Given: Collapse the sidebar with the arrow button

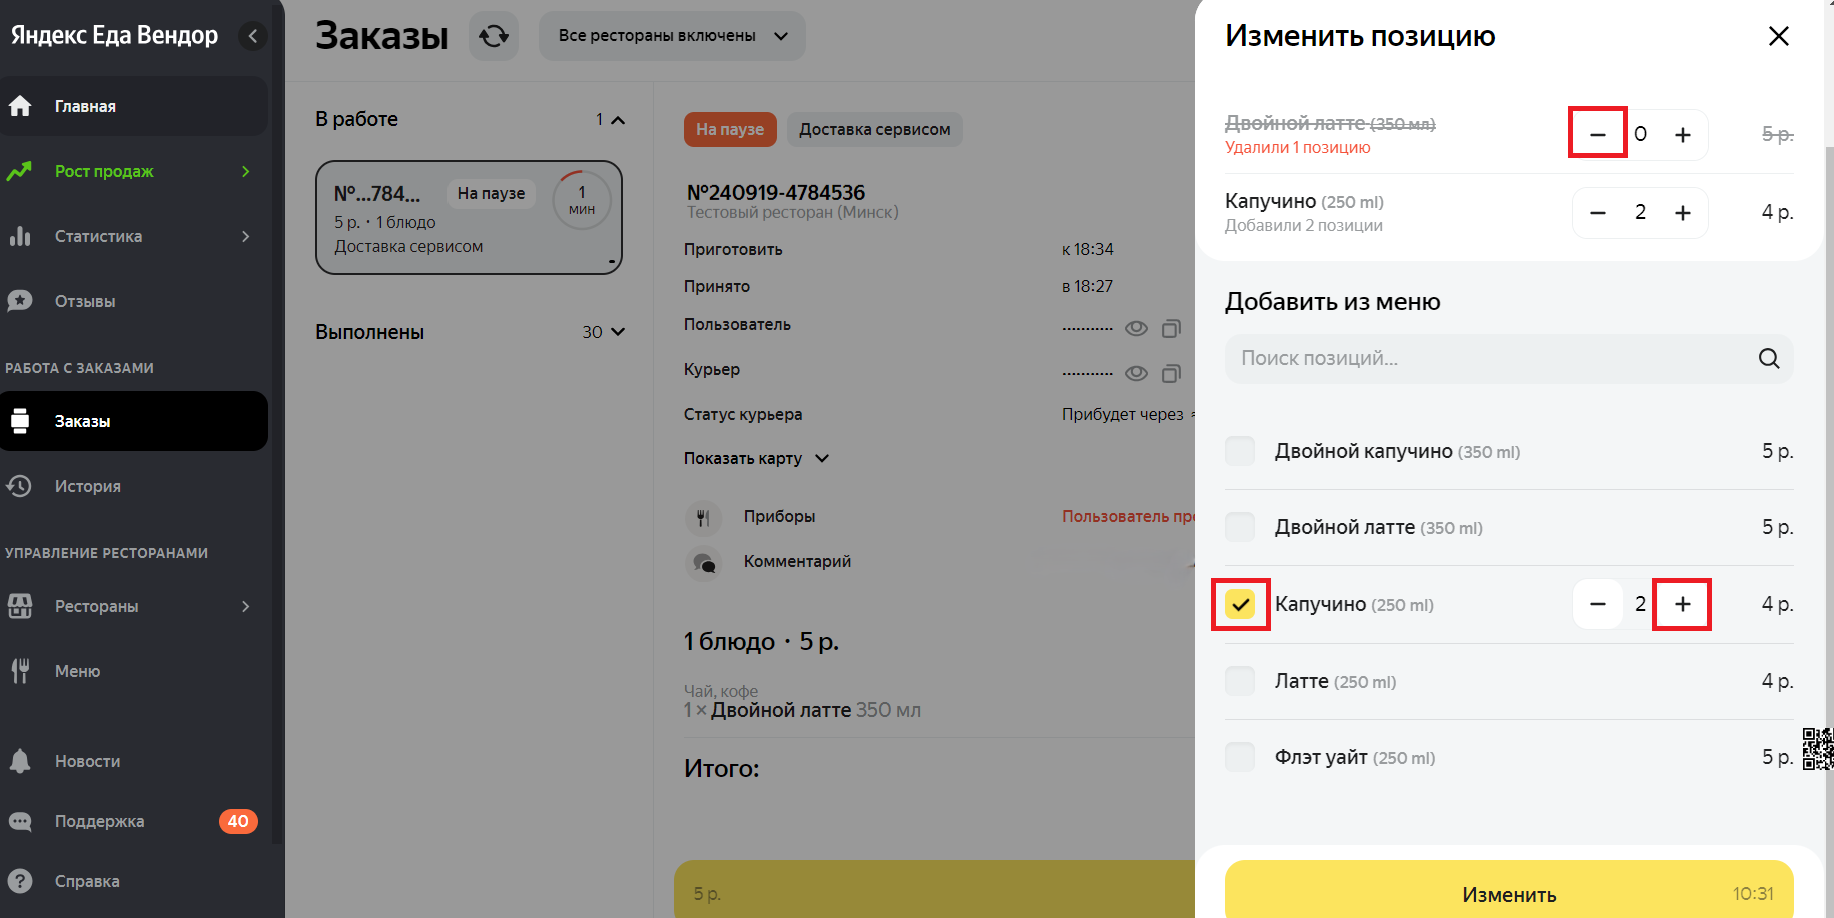Looking at the screenshot, I should [253, 36].
